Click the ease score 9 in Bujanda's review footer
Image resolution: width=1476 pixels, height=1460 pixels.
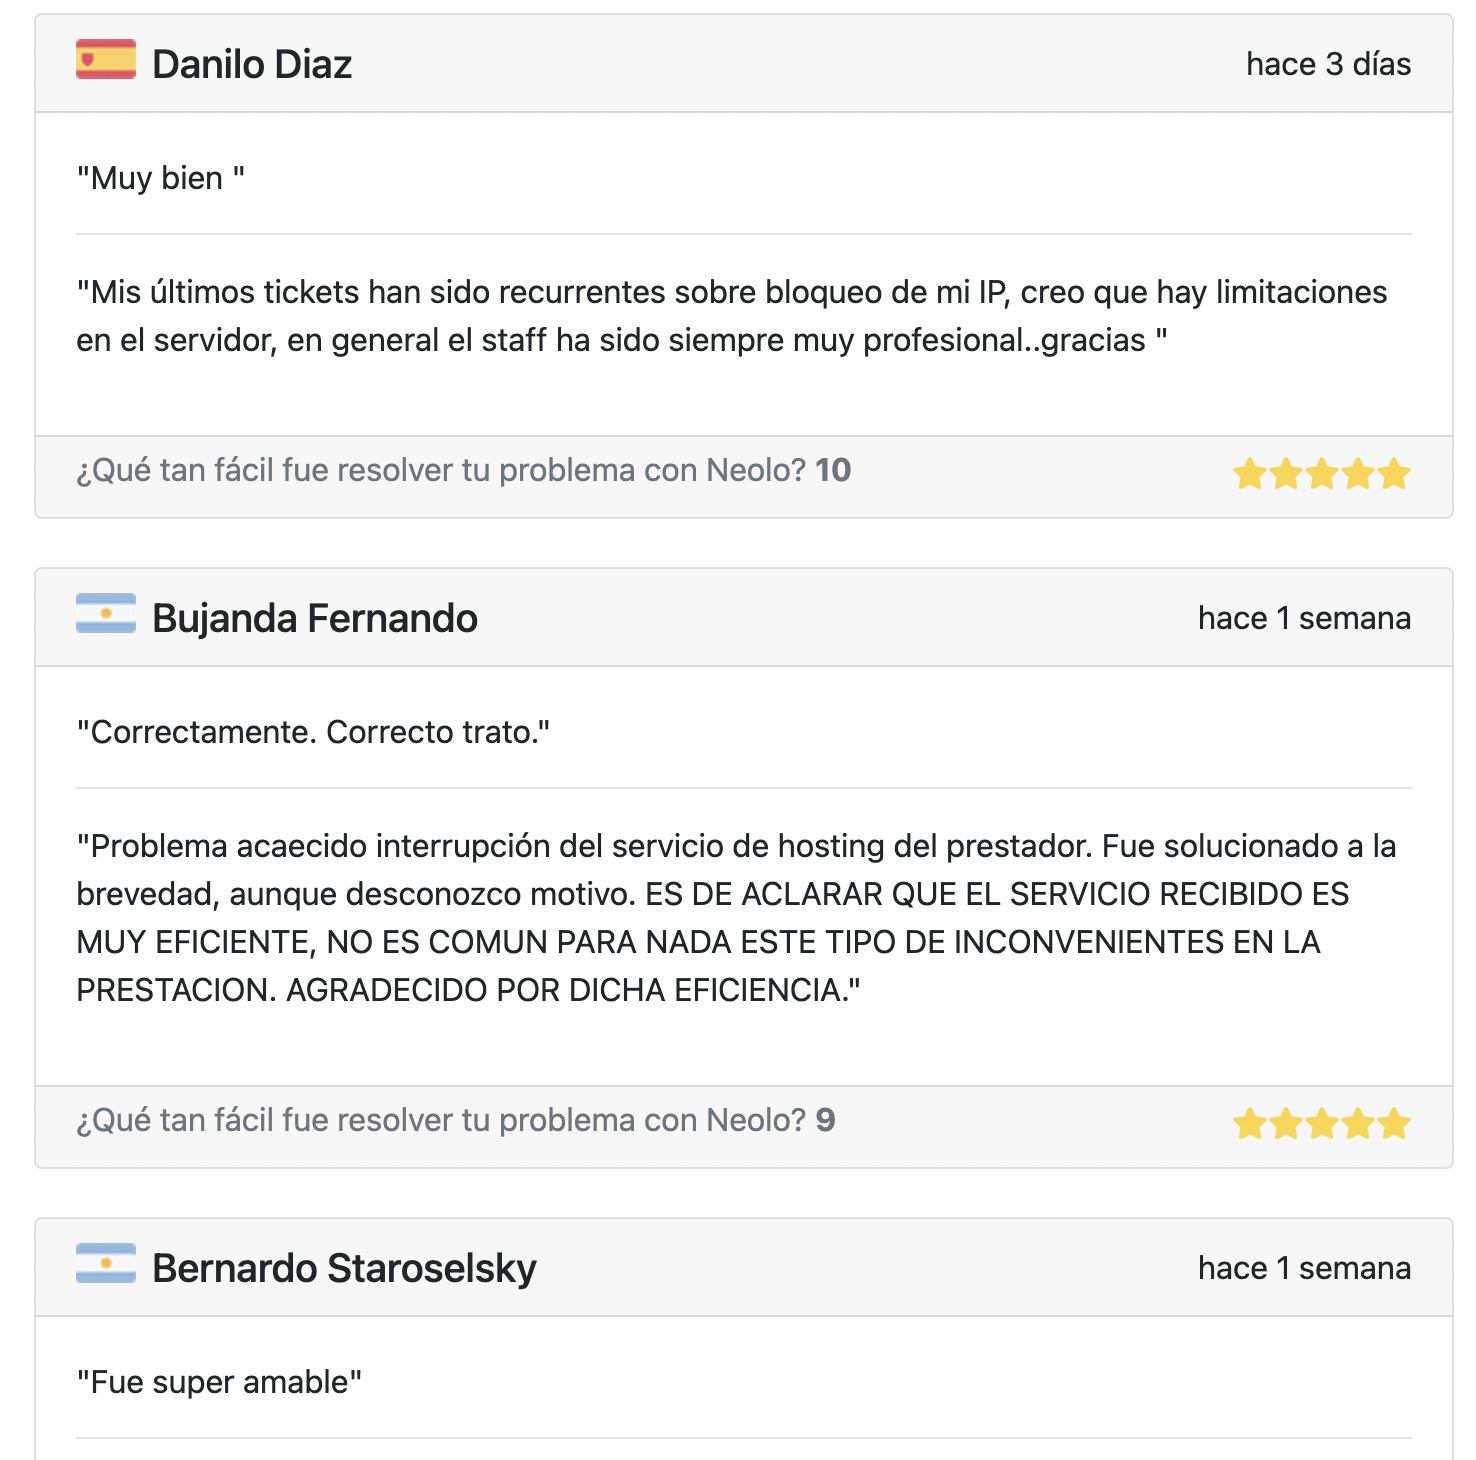[x=825, y=1120]
